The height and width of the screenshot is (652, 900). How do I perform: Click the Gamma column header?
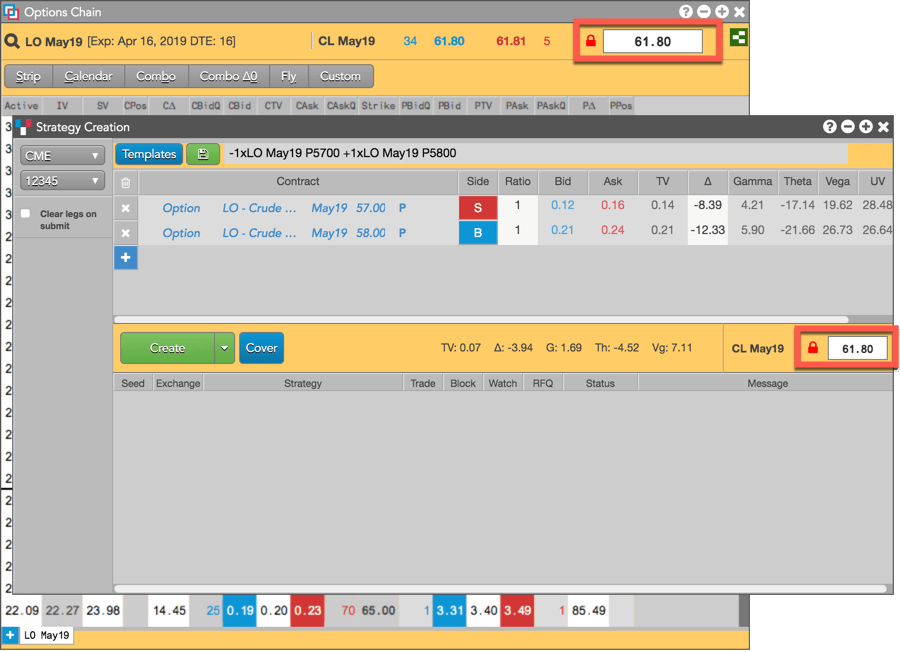pyautogui.click(x=752, y=181)
